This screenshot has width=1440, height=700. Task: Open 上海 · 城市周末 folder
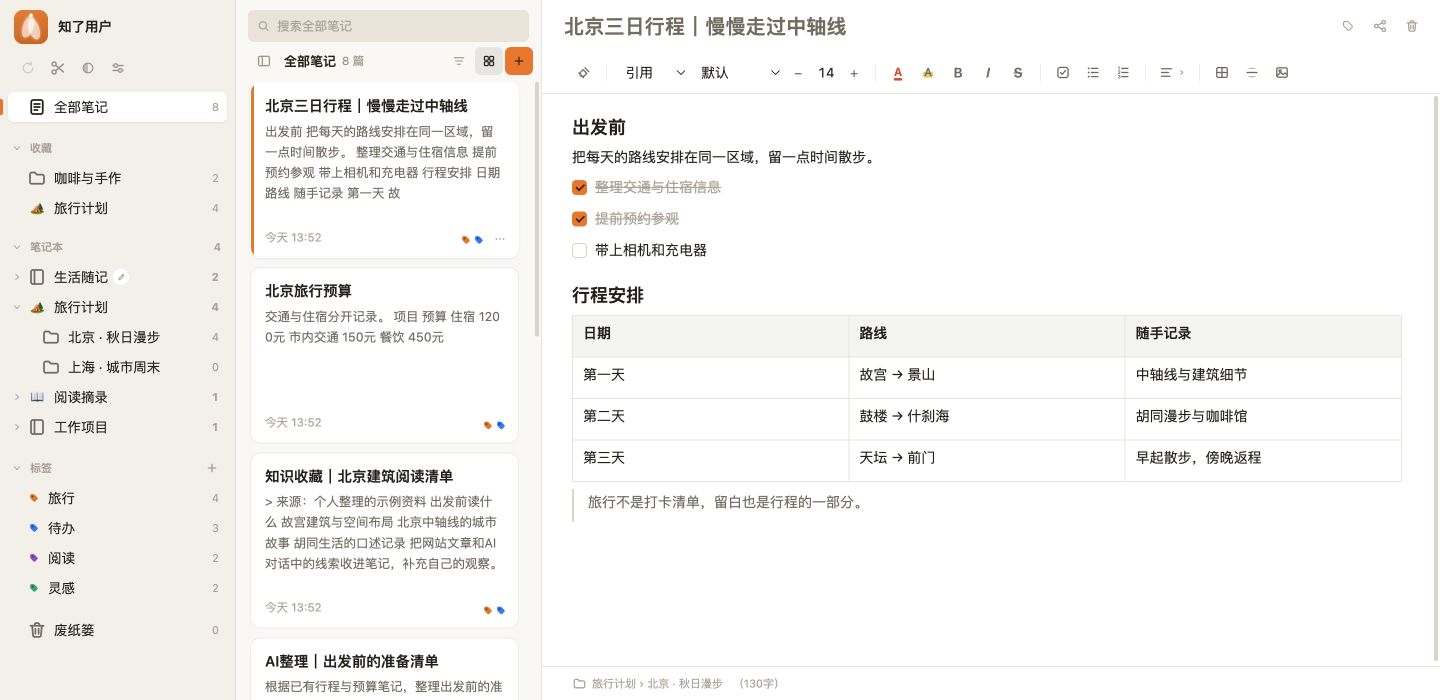click(x=117, y=367)
